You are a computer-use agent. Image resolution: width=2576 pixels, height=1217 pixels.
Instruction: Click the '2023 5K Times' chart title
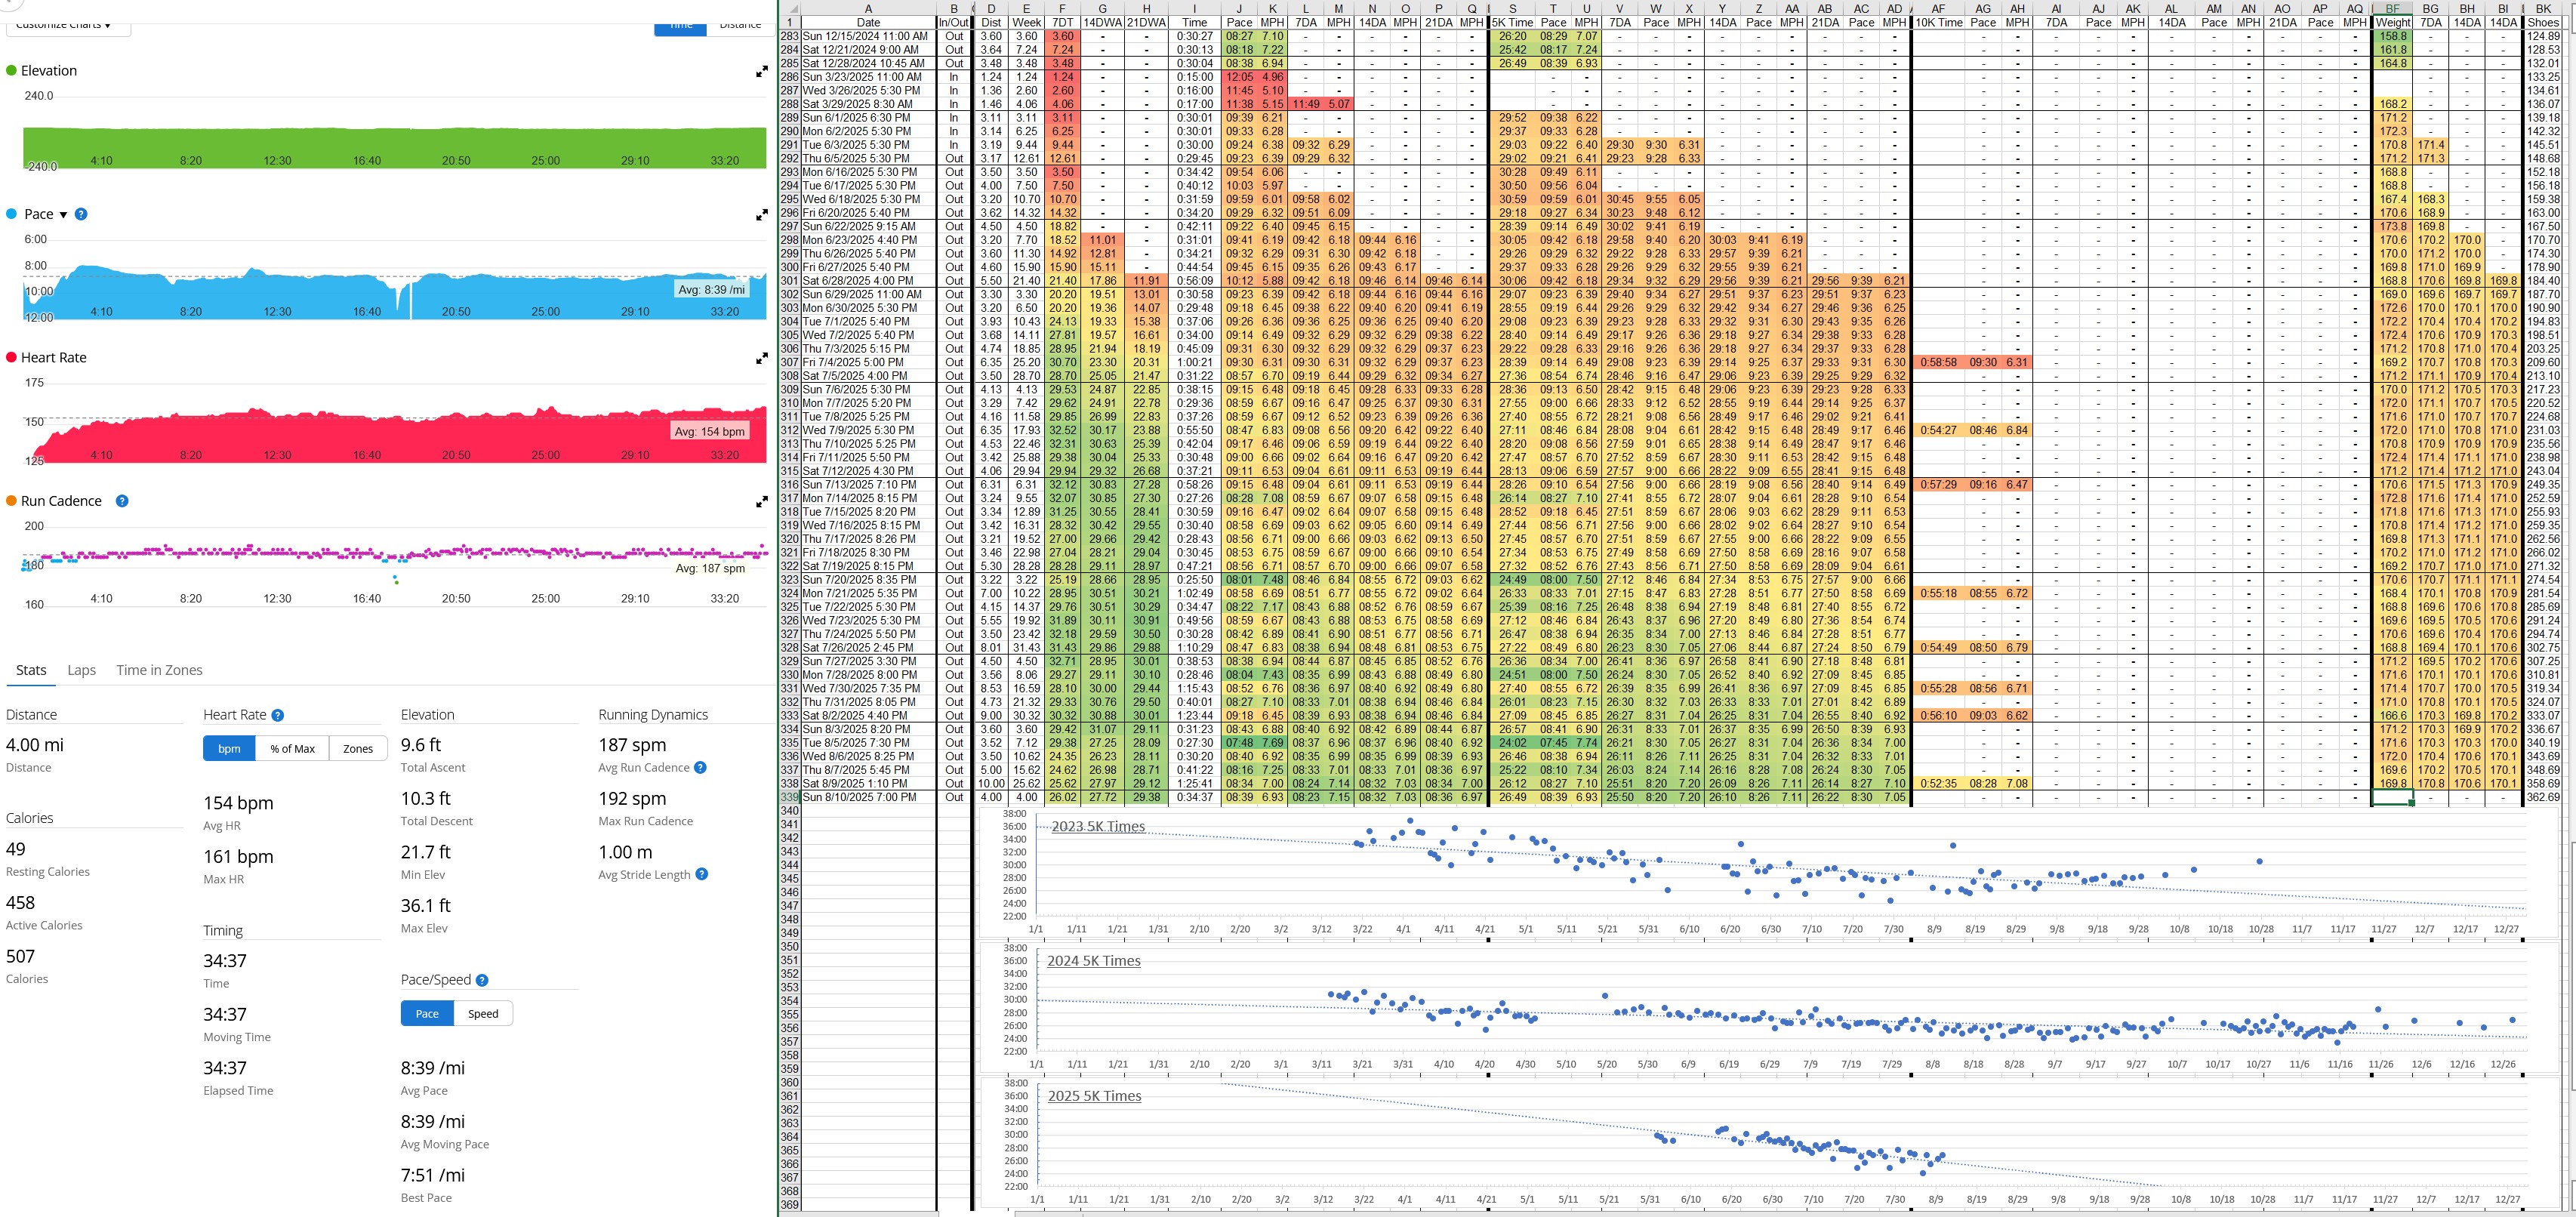click(1098, 827)
